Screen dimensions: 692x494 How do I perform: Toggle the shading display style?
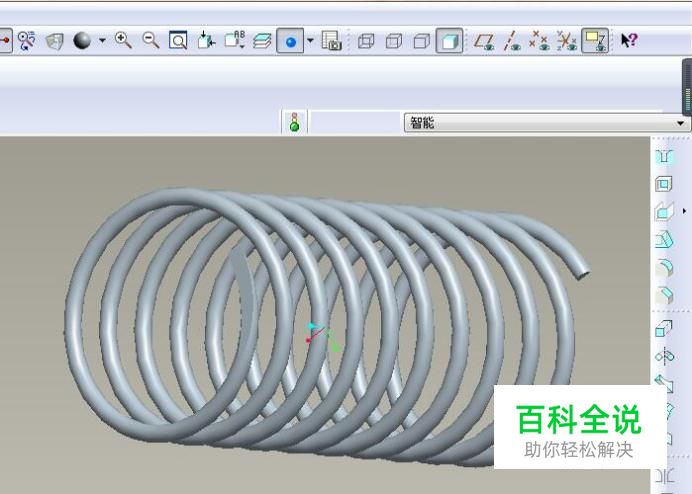(x=449, y=41)
